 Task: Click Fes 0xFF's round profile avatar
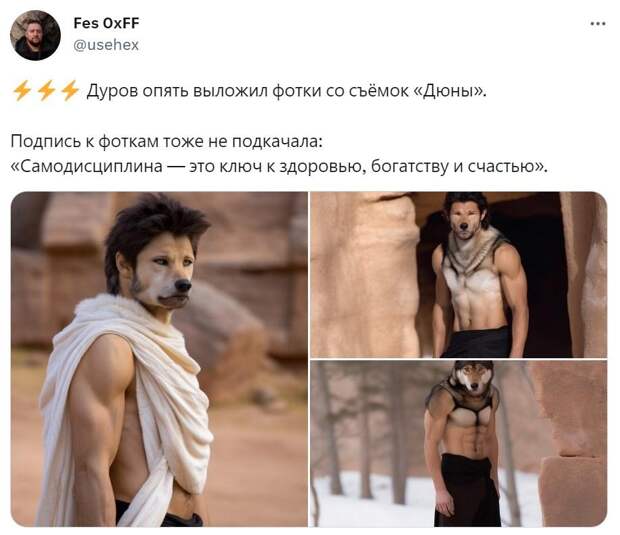[x=35, y=36]
